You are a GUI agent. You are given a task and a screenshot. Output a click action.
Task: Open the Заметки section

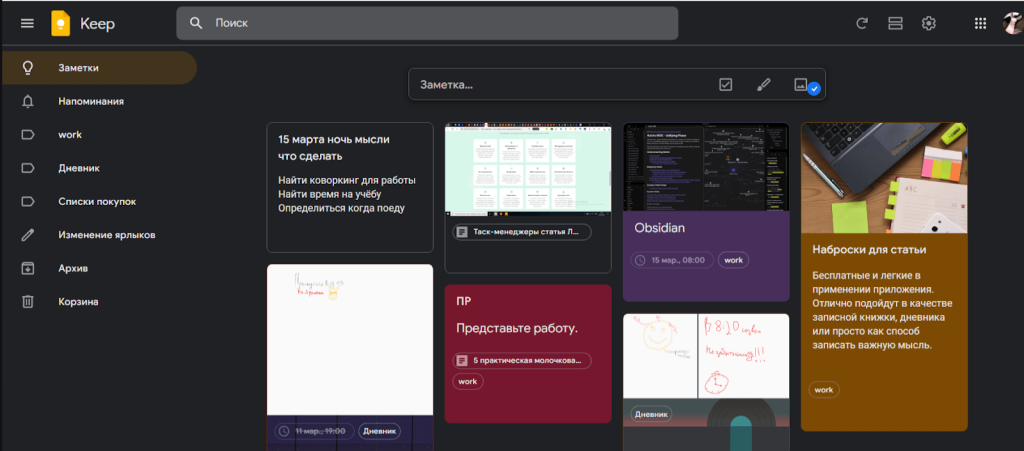(98, 68)
